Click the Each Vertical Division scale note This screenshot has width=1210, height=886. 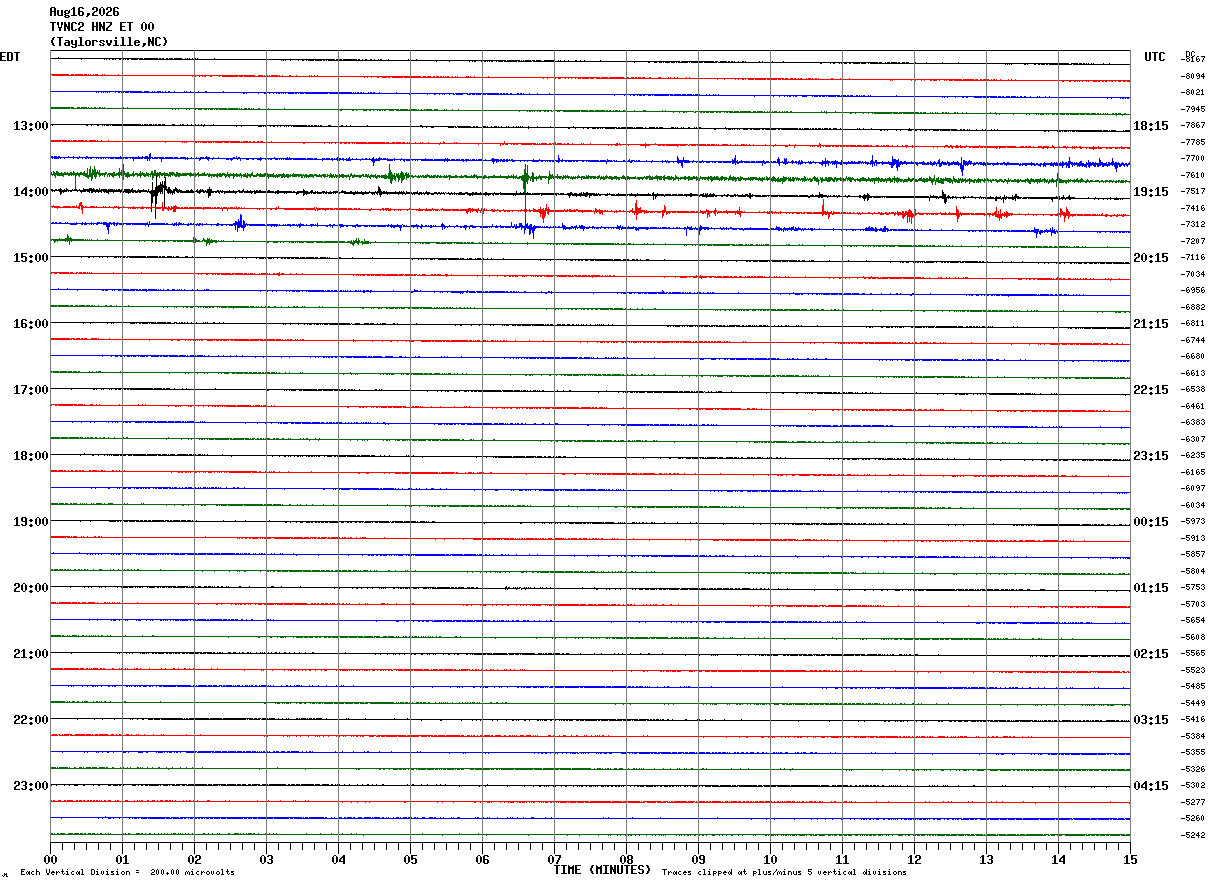point(128,873)
